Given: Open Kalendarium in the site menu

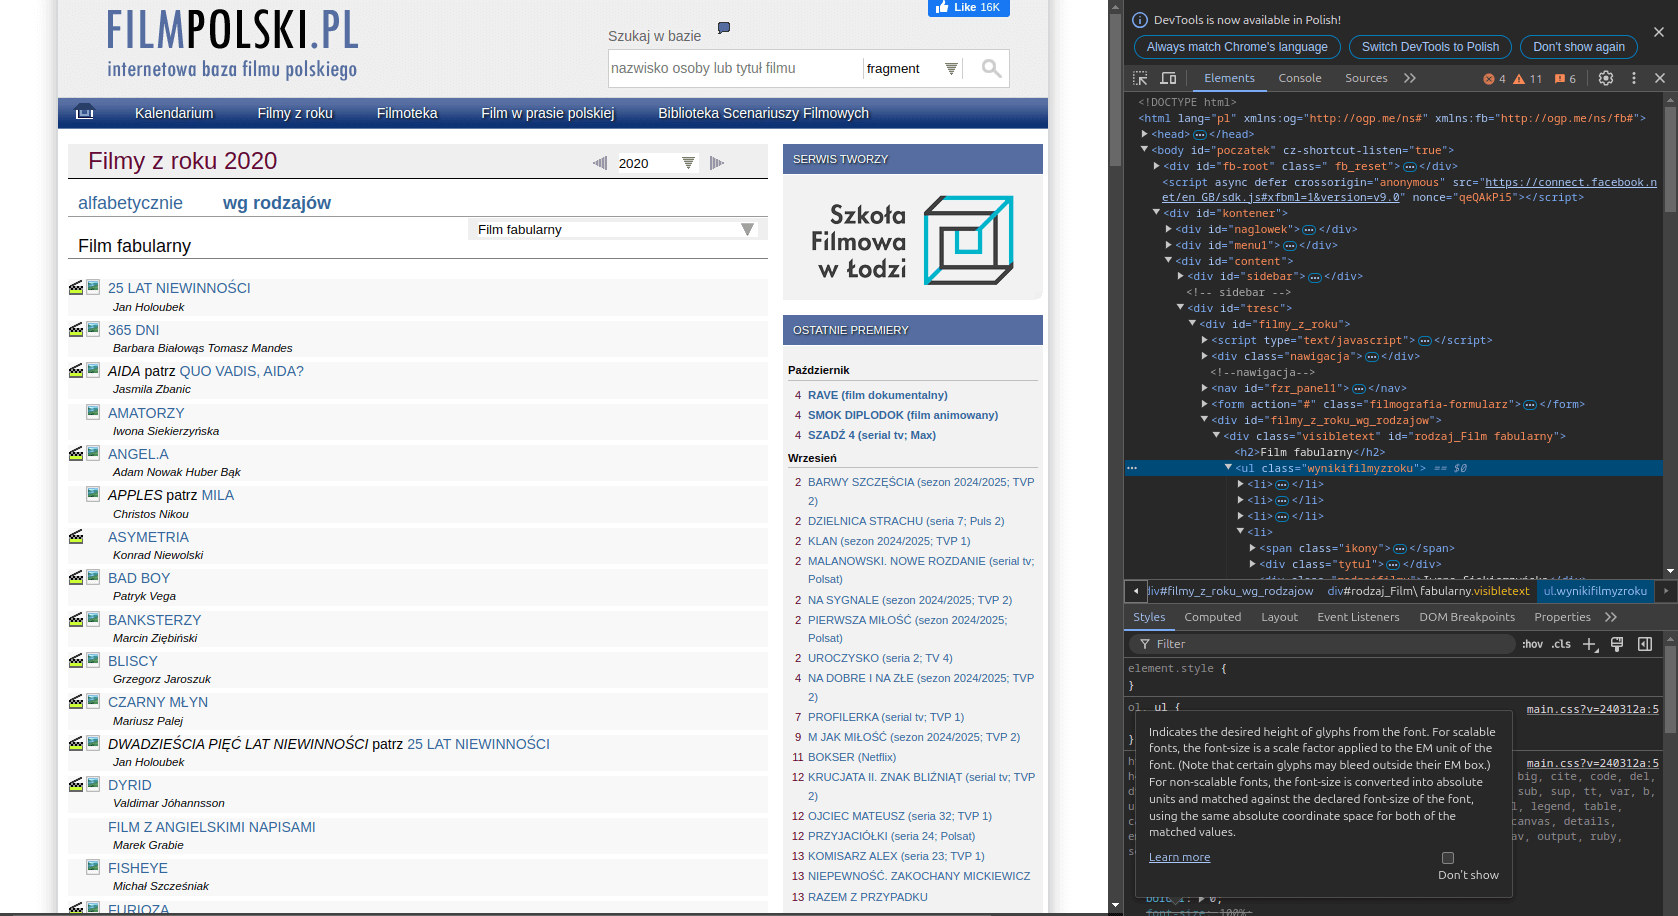Looking at the screenshot, I should click(174, 113).
